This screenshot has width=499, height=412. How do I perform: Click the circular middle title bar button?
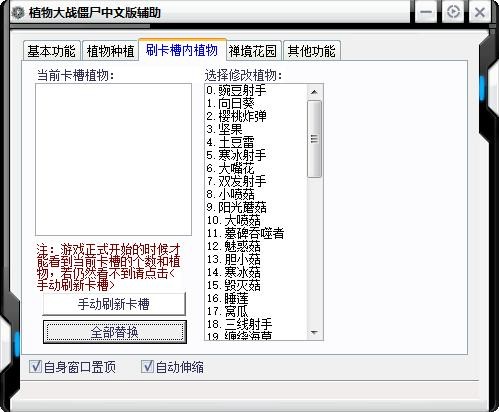coord(453,12)
